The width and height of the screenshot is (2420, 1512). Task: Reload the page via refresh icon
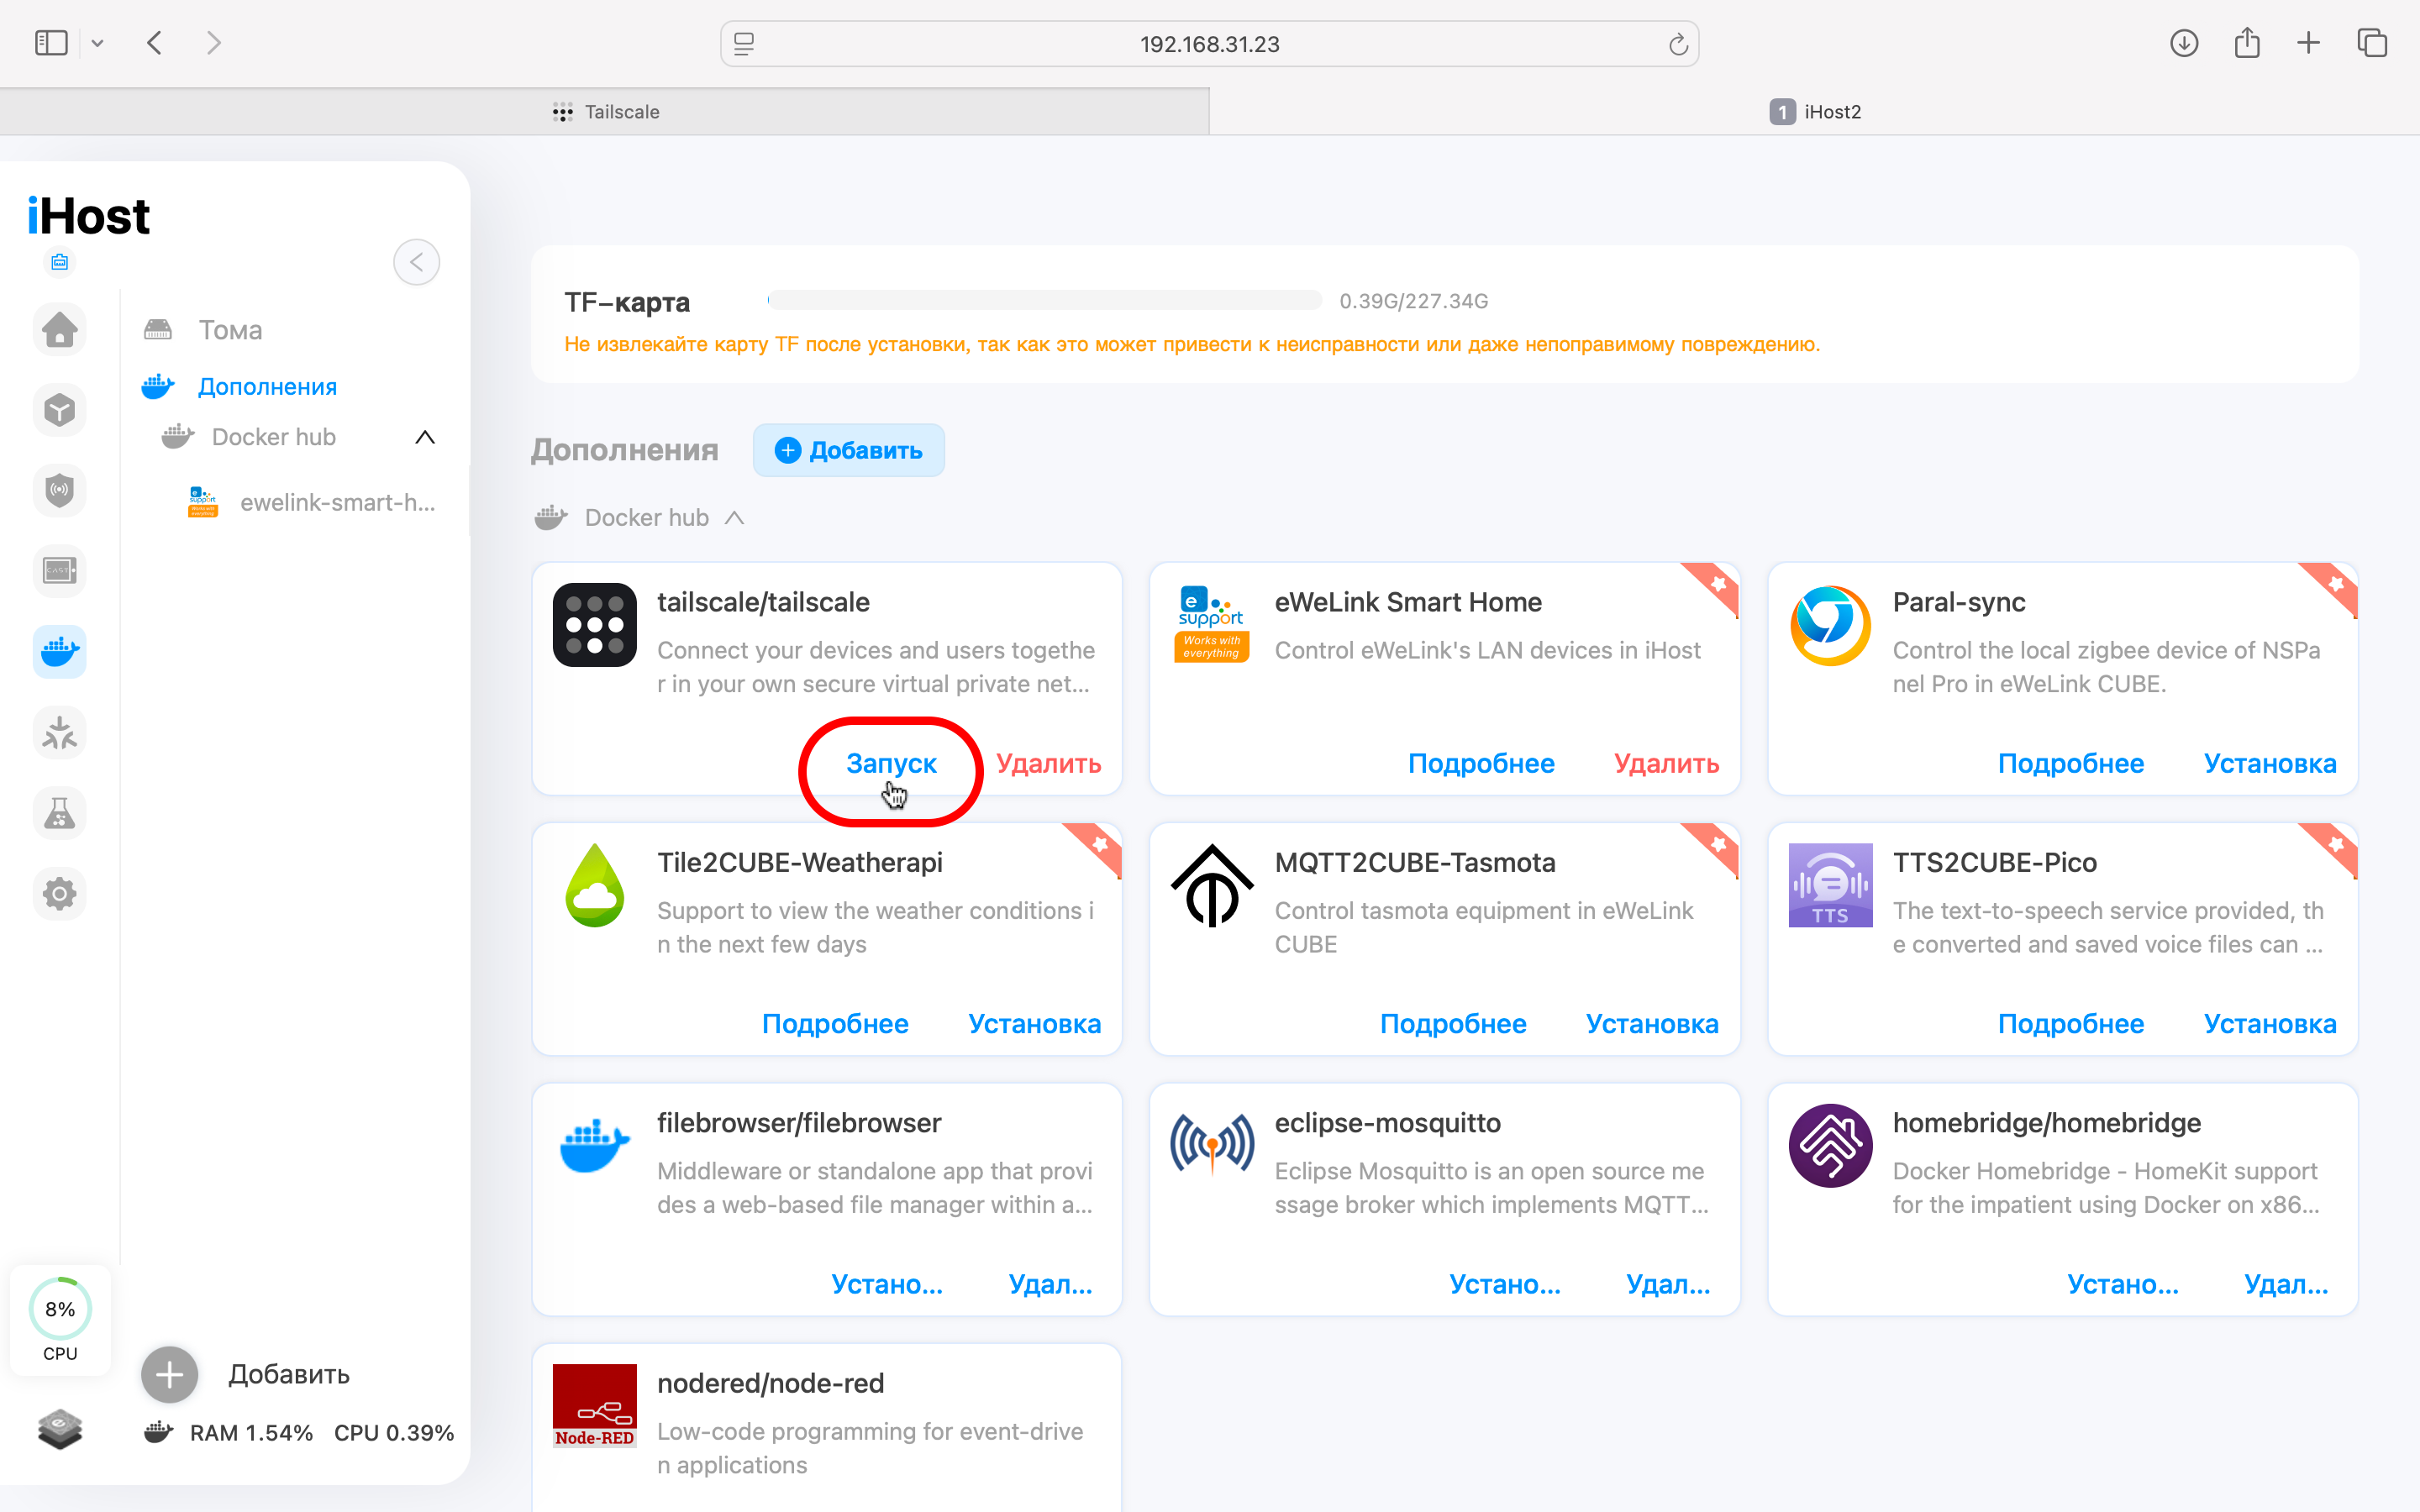(x=1678, y=44)
